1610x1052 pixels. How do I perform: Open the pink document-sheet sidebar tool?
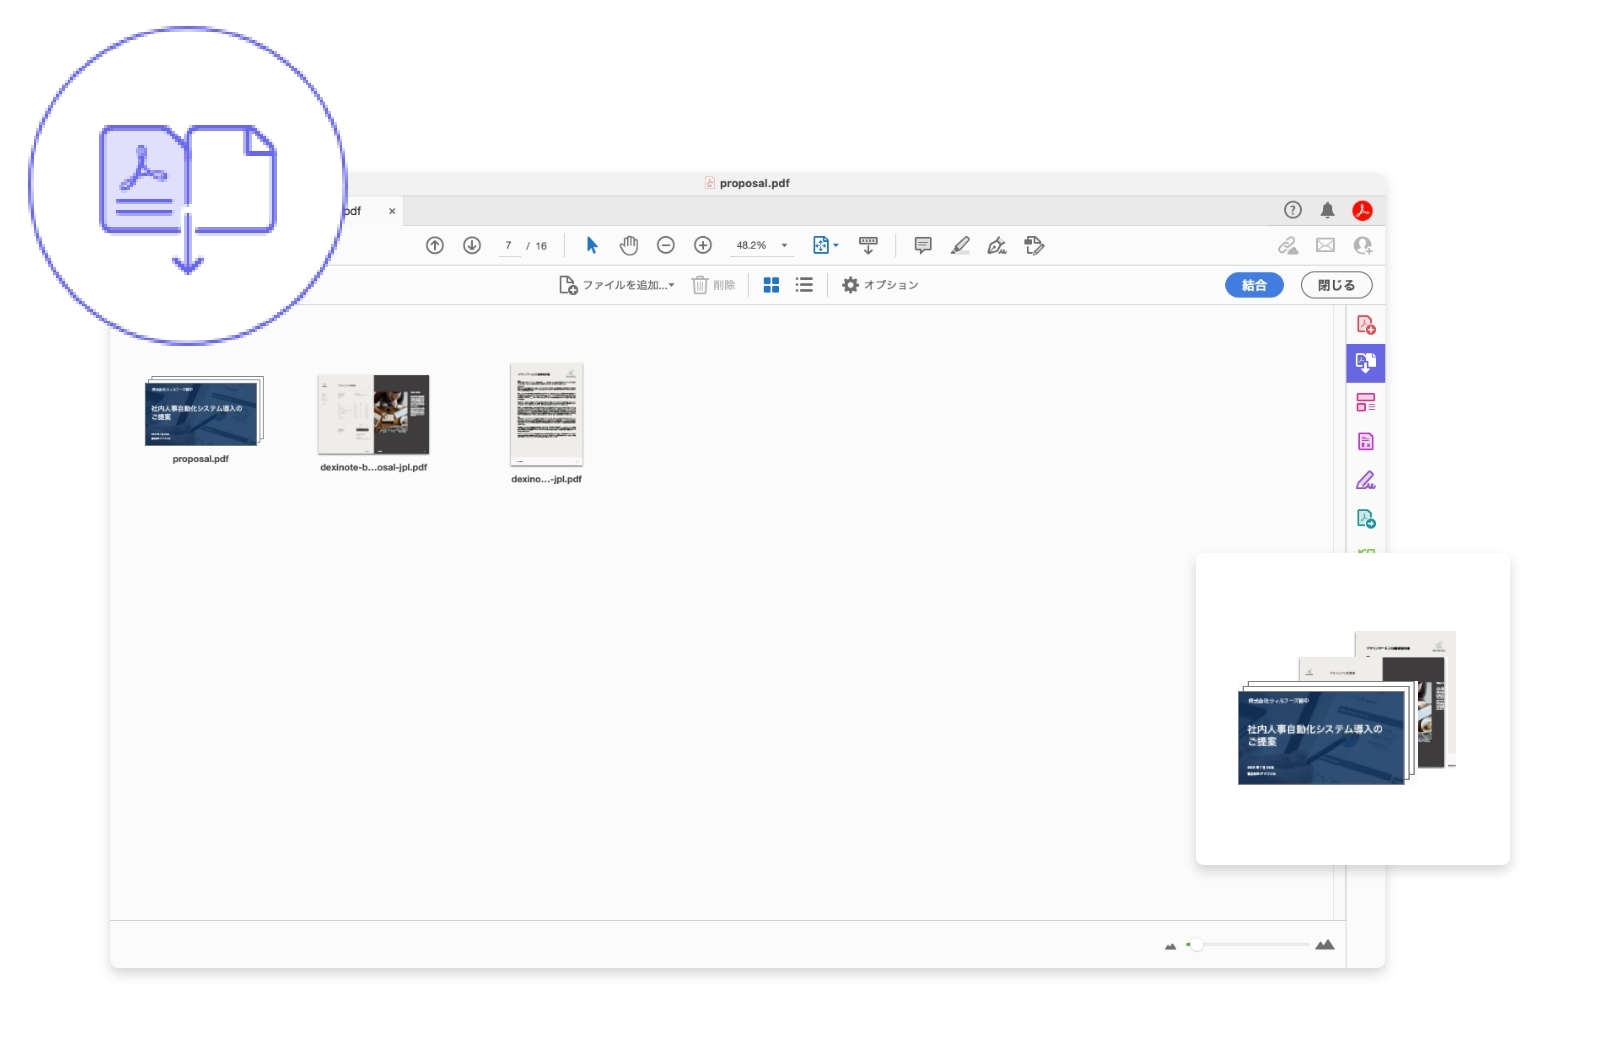pyautogui.click(x=1366, y=441)
